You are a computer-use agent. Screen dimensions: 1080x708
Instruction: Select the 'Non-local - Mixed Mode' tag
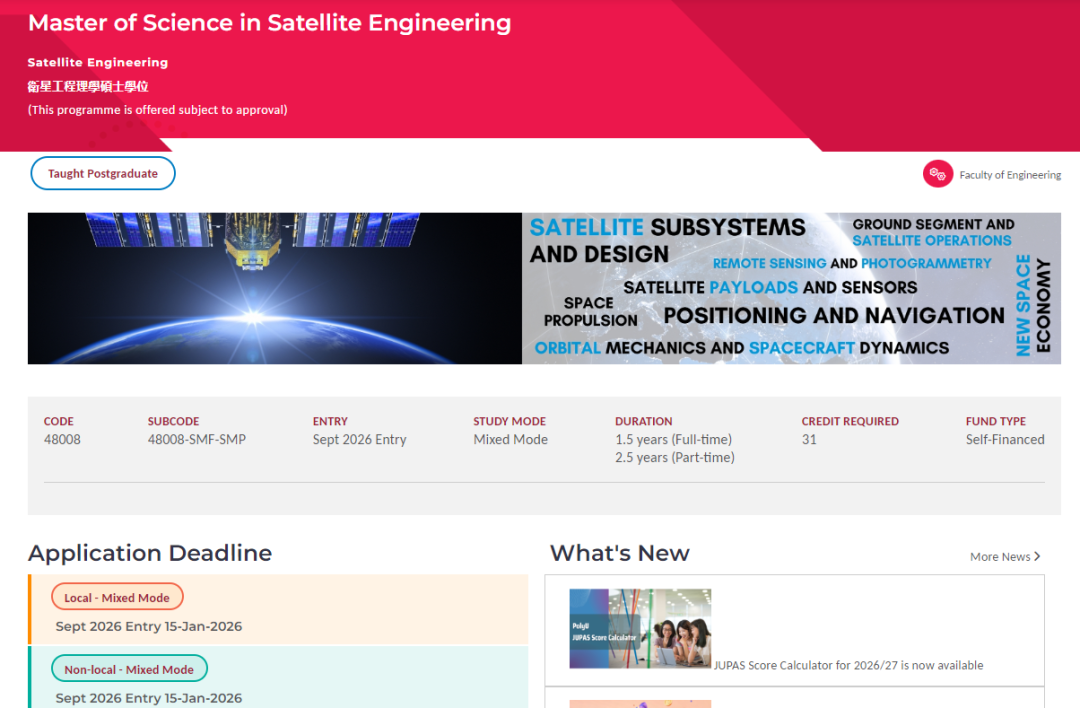129,668
